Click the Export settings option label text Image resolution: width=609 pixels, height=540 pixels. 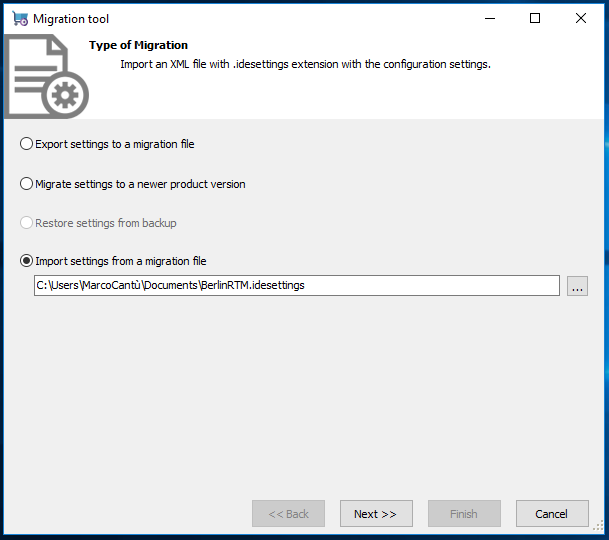pyautogui.click(x=115, y=144)
